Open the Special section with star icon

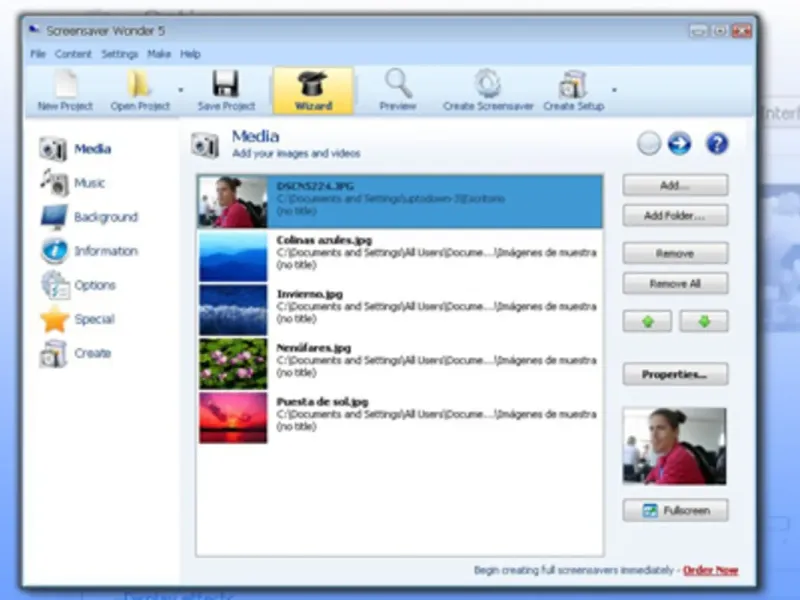(78, 319)
